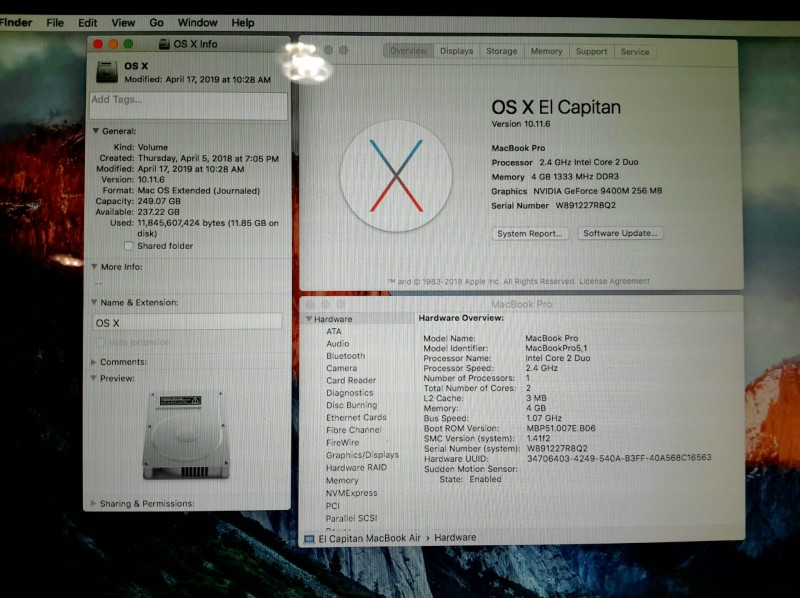Collapse the General section
The height and width of the screenshot is (598, 800).
[x=95, y=131]
